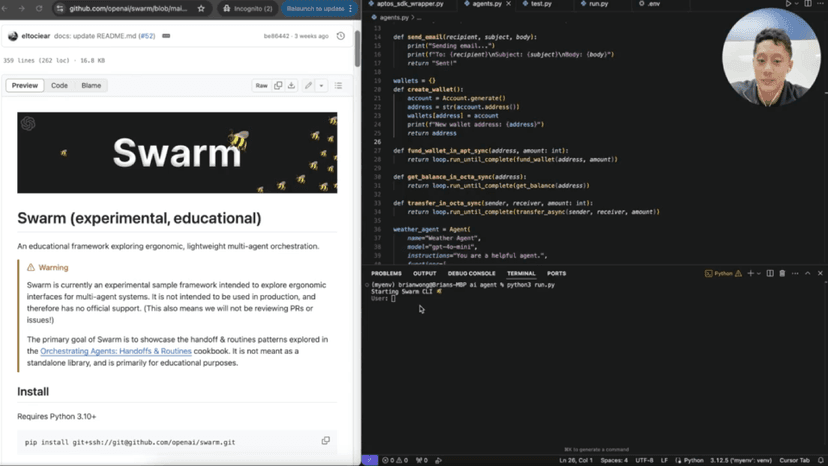
Task: Go forward in the browser
Action: tap(21, 8)
